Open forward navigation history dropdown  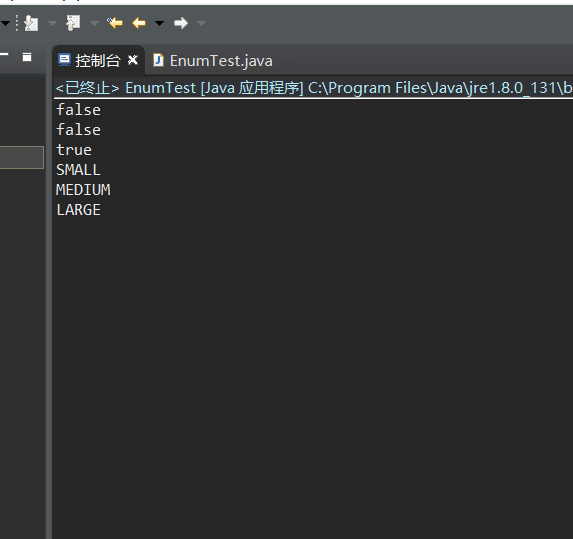tap(201, 24)
